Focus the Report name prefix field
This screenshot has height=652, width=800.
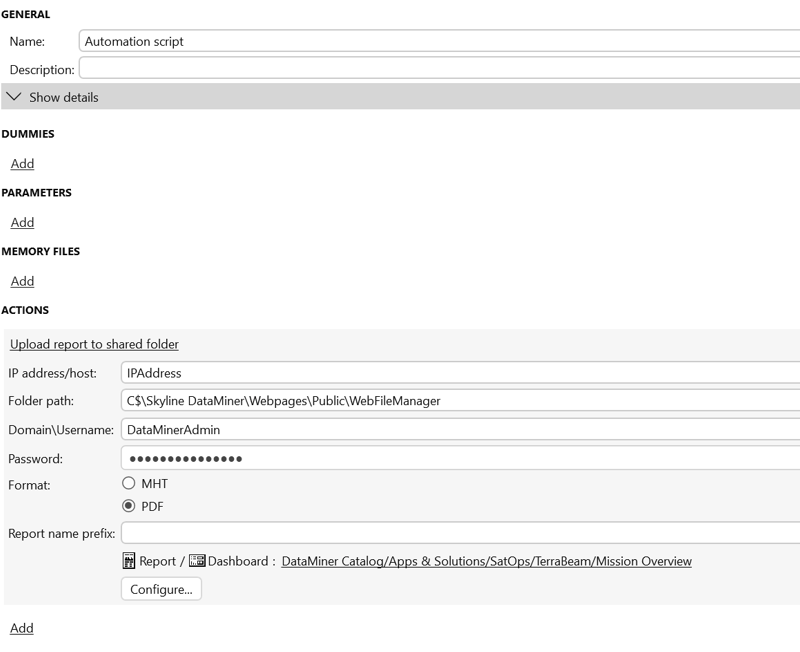click(460, 533)
